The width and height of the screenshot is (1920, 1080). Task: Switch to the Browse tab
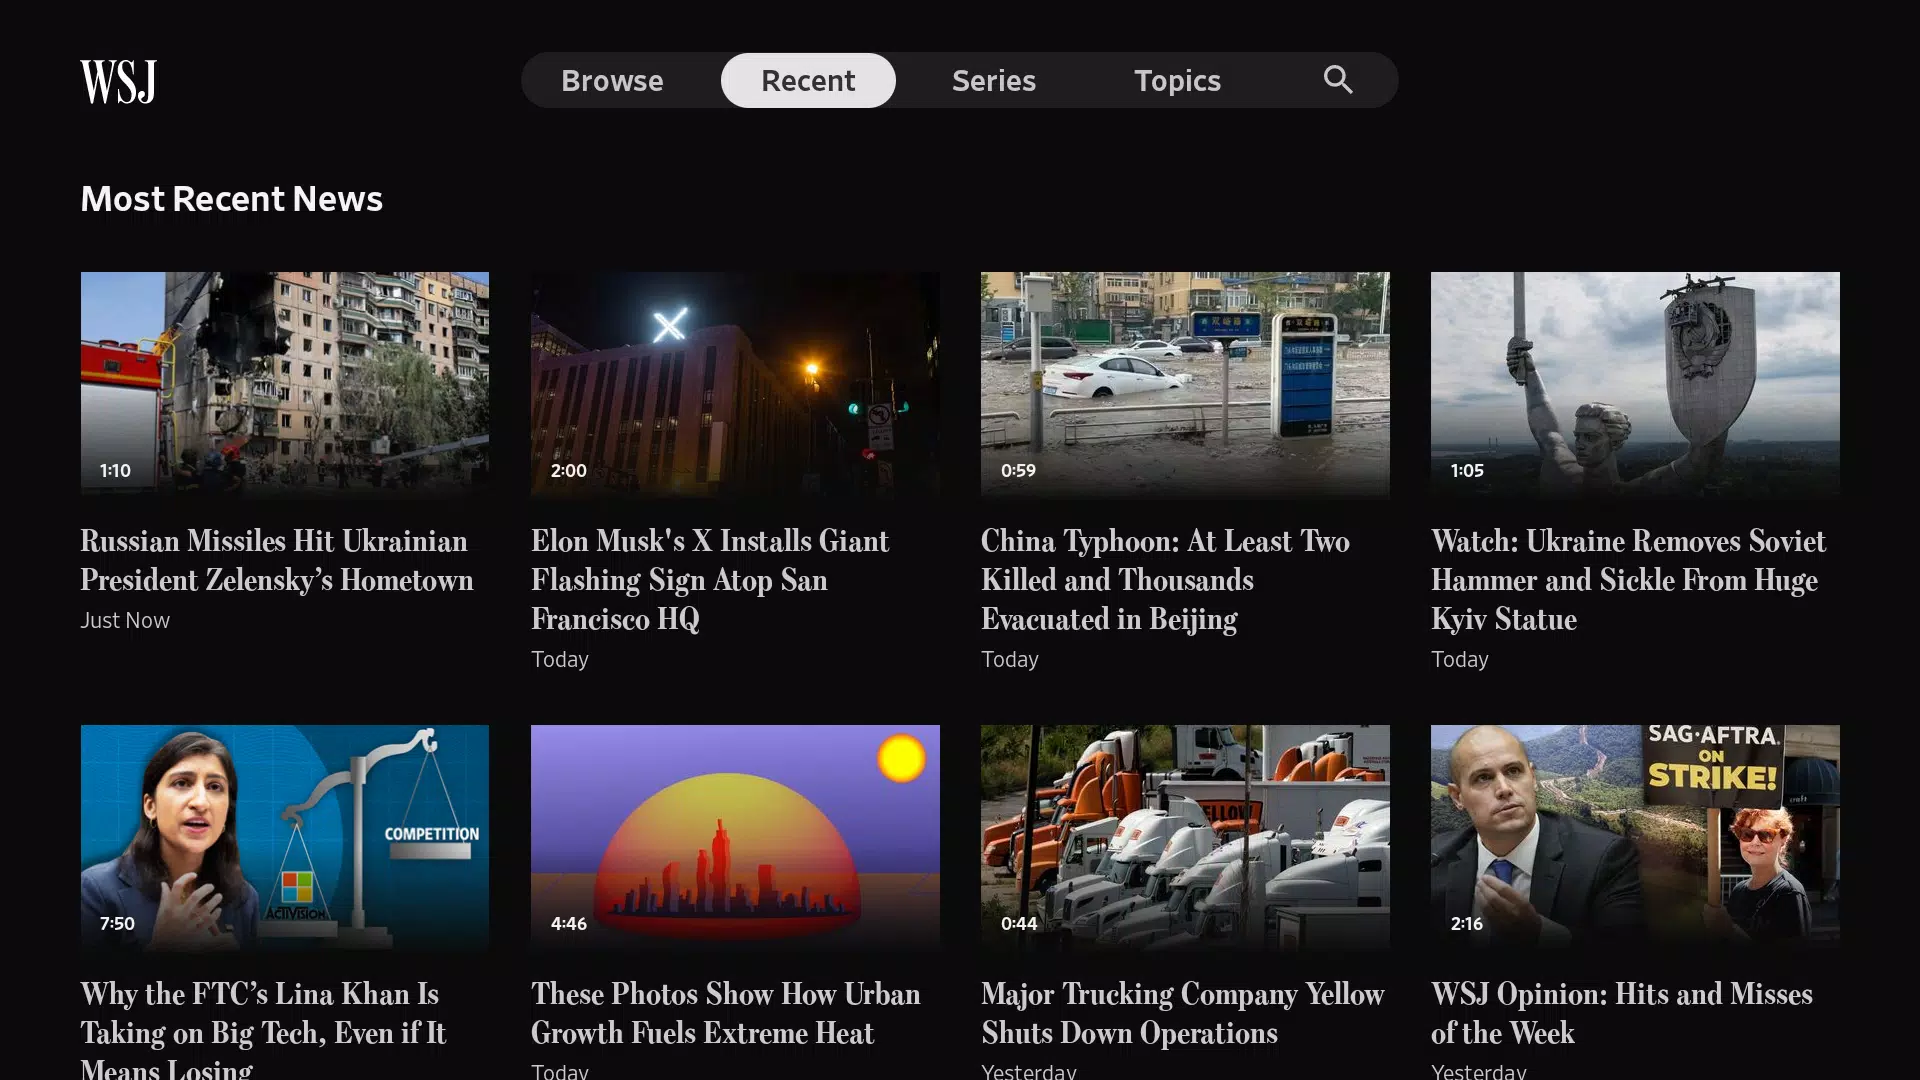pyautogui.click(x=612, y=80)
